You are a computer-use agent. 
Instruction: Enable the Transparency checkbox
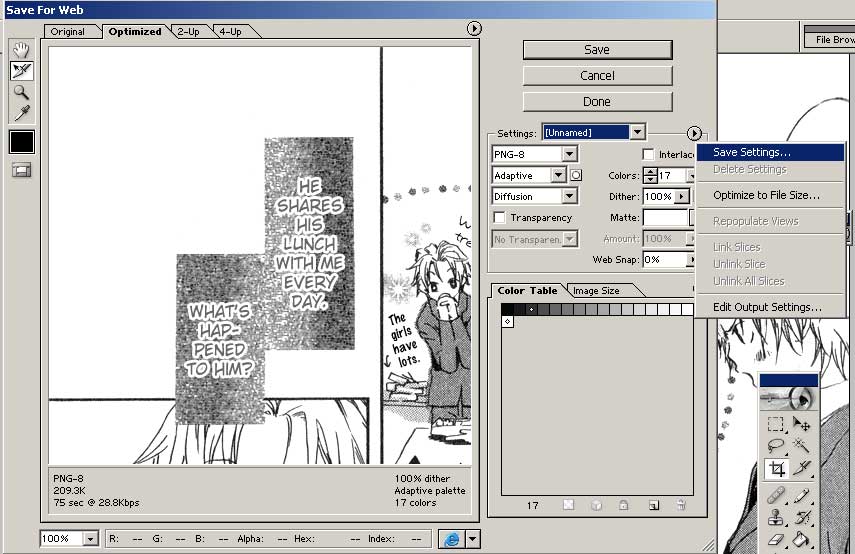tap(499, 218)
